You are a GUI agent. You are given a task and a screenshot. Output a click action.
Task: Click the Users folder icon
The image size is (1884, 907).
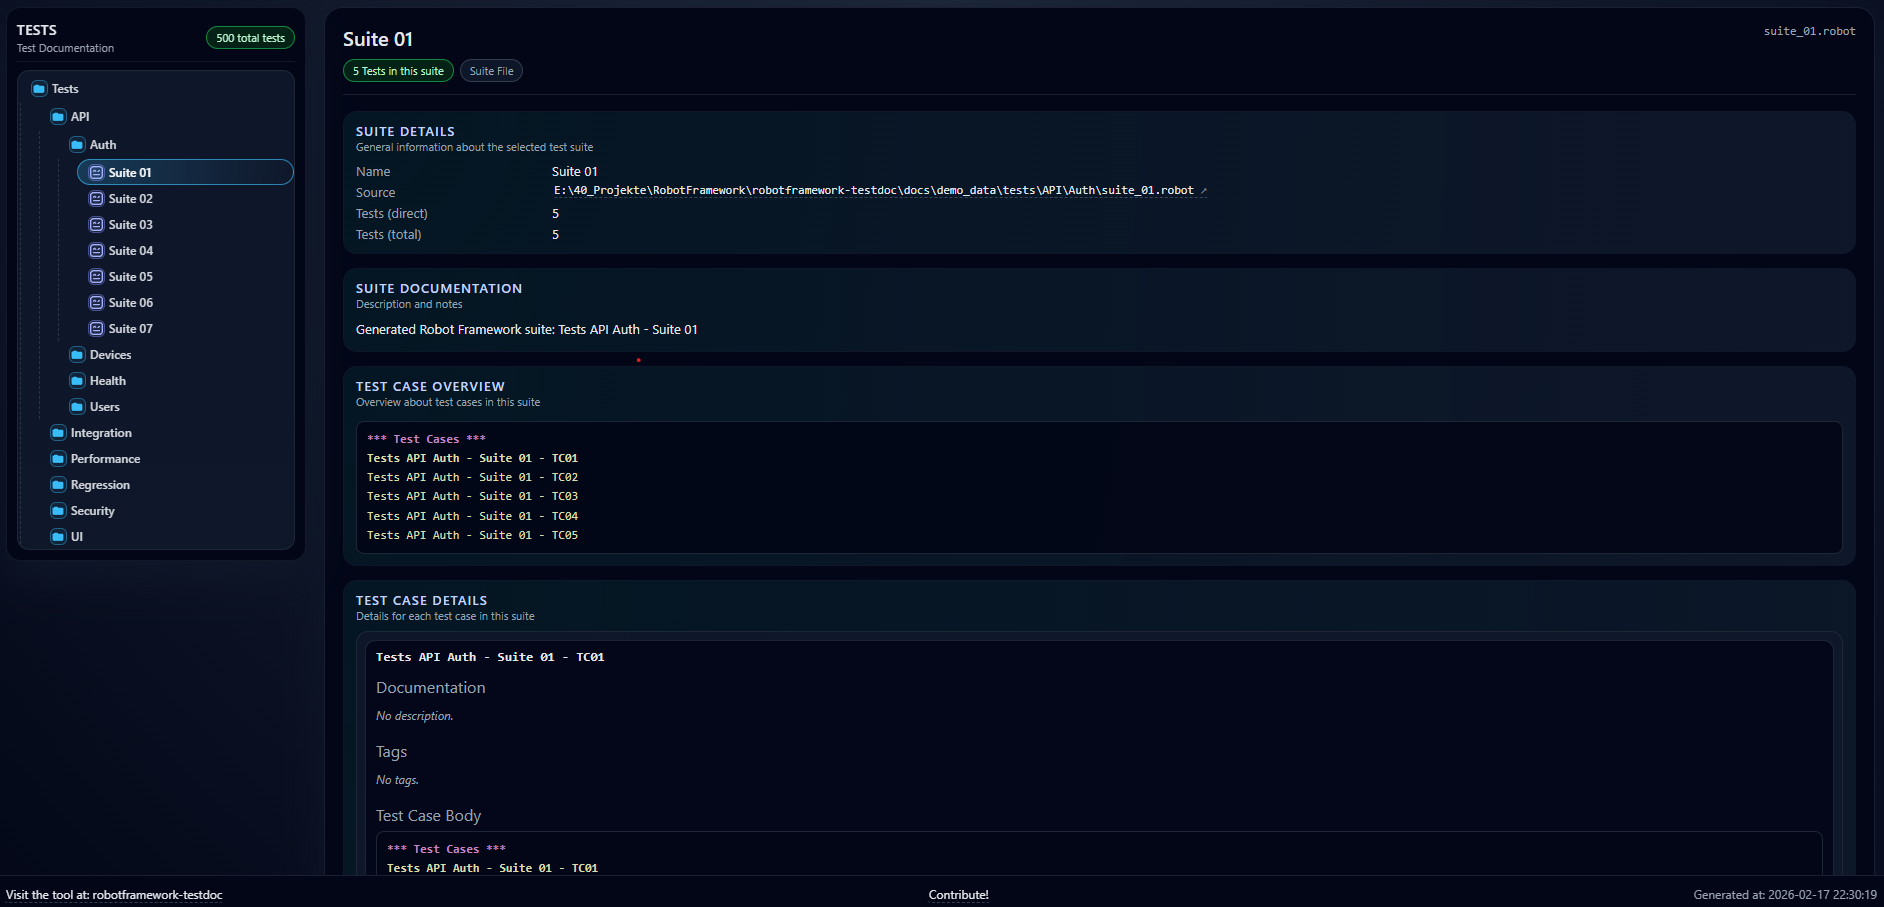(x=78, y=406)
